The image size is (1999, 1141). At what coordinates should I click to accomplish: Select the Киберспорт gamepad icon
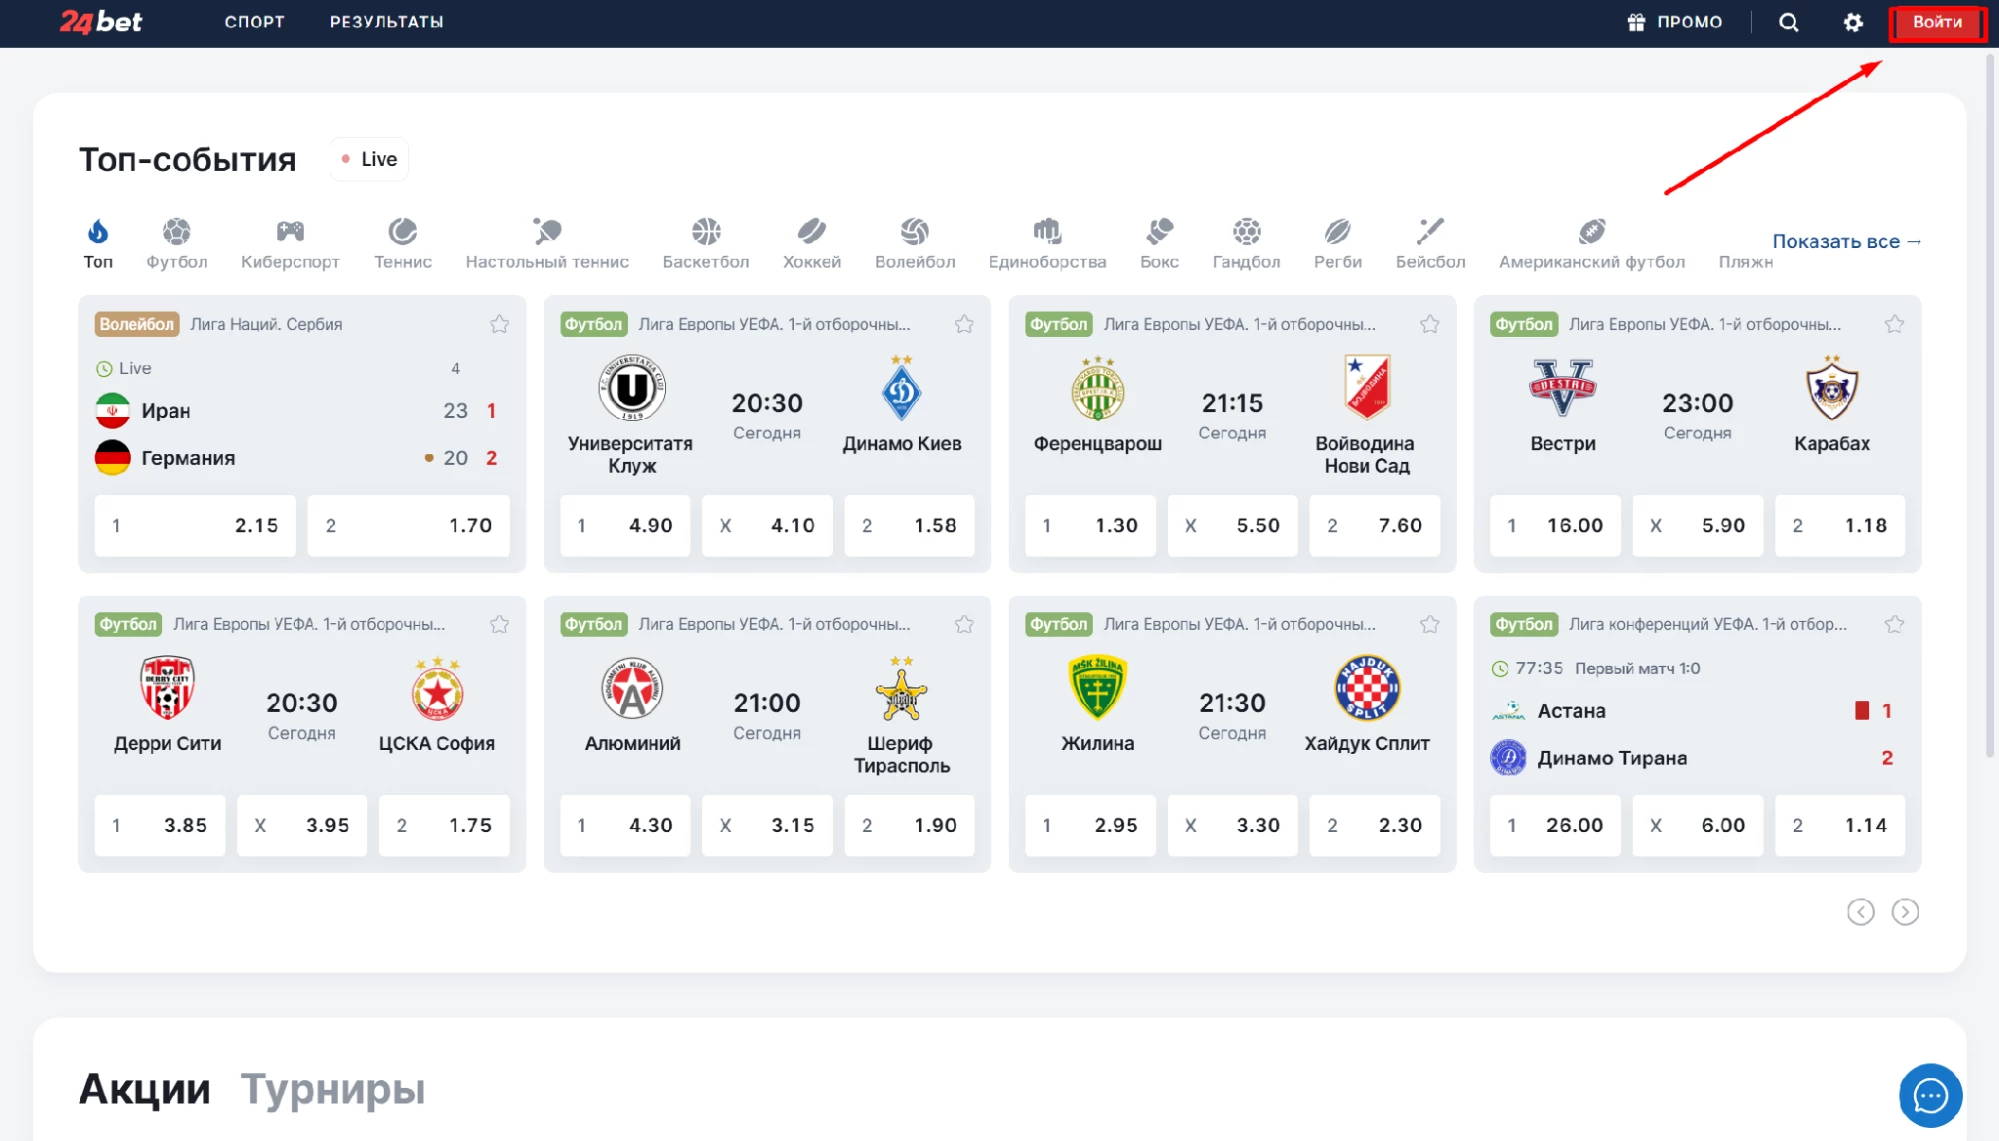tap(290, 232)
